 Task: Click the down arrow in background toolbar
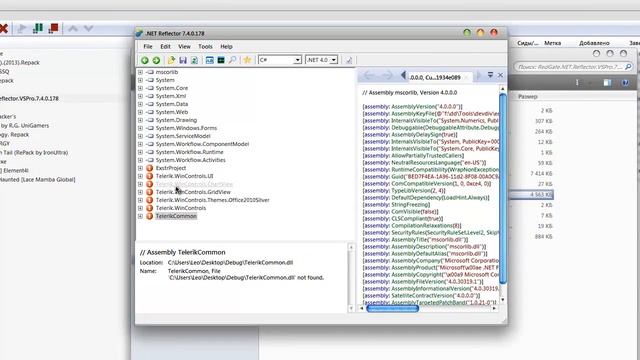[x=89, y=28]
